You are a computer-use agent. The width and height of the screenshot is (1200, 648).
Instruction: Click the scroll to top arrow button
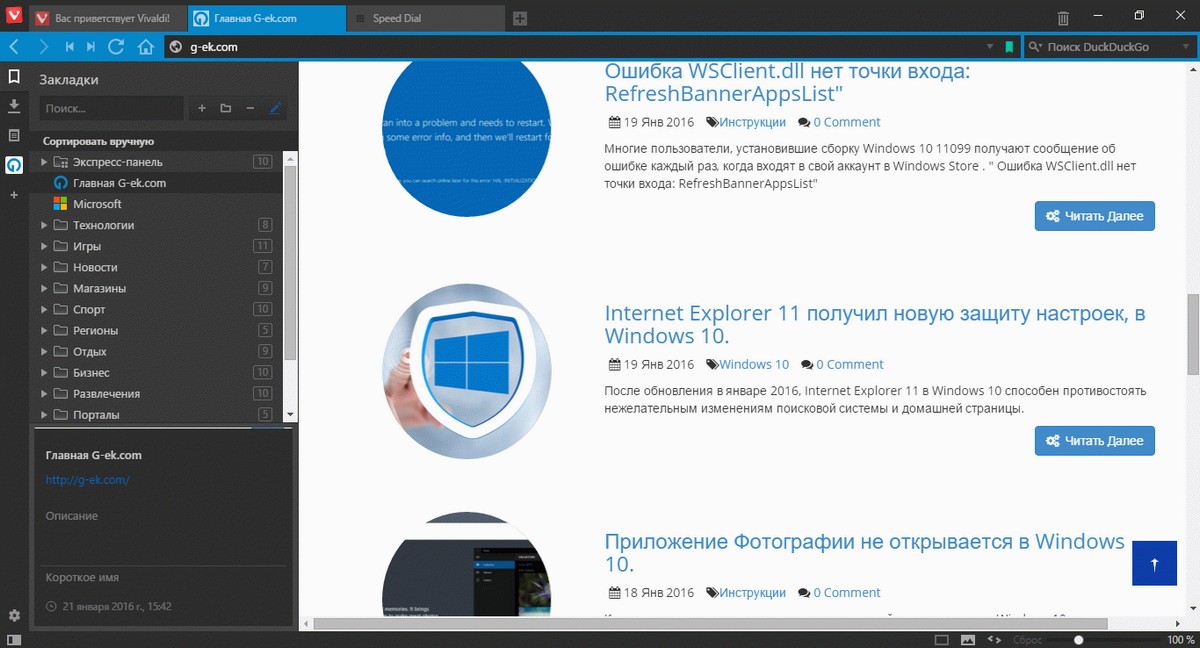[x=1155, y=564]
